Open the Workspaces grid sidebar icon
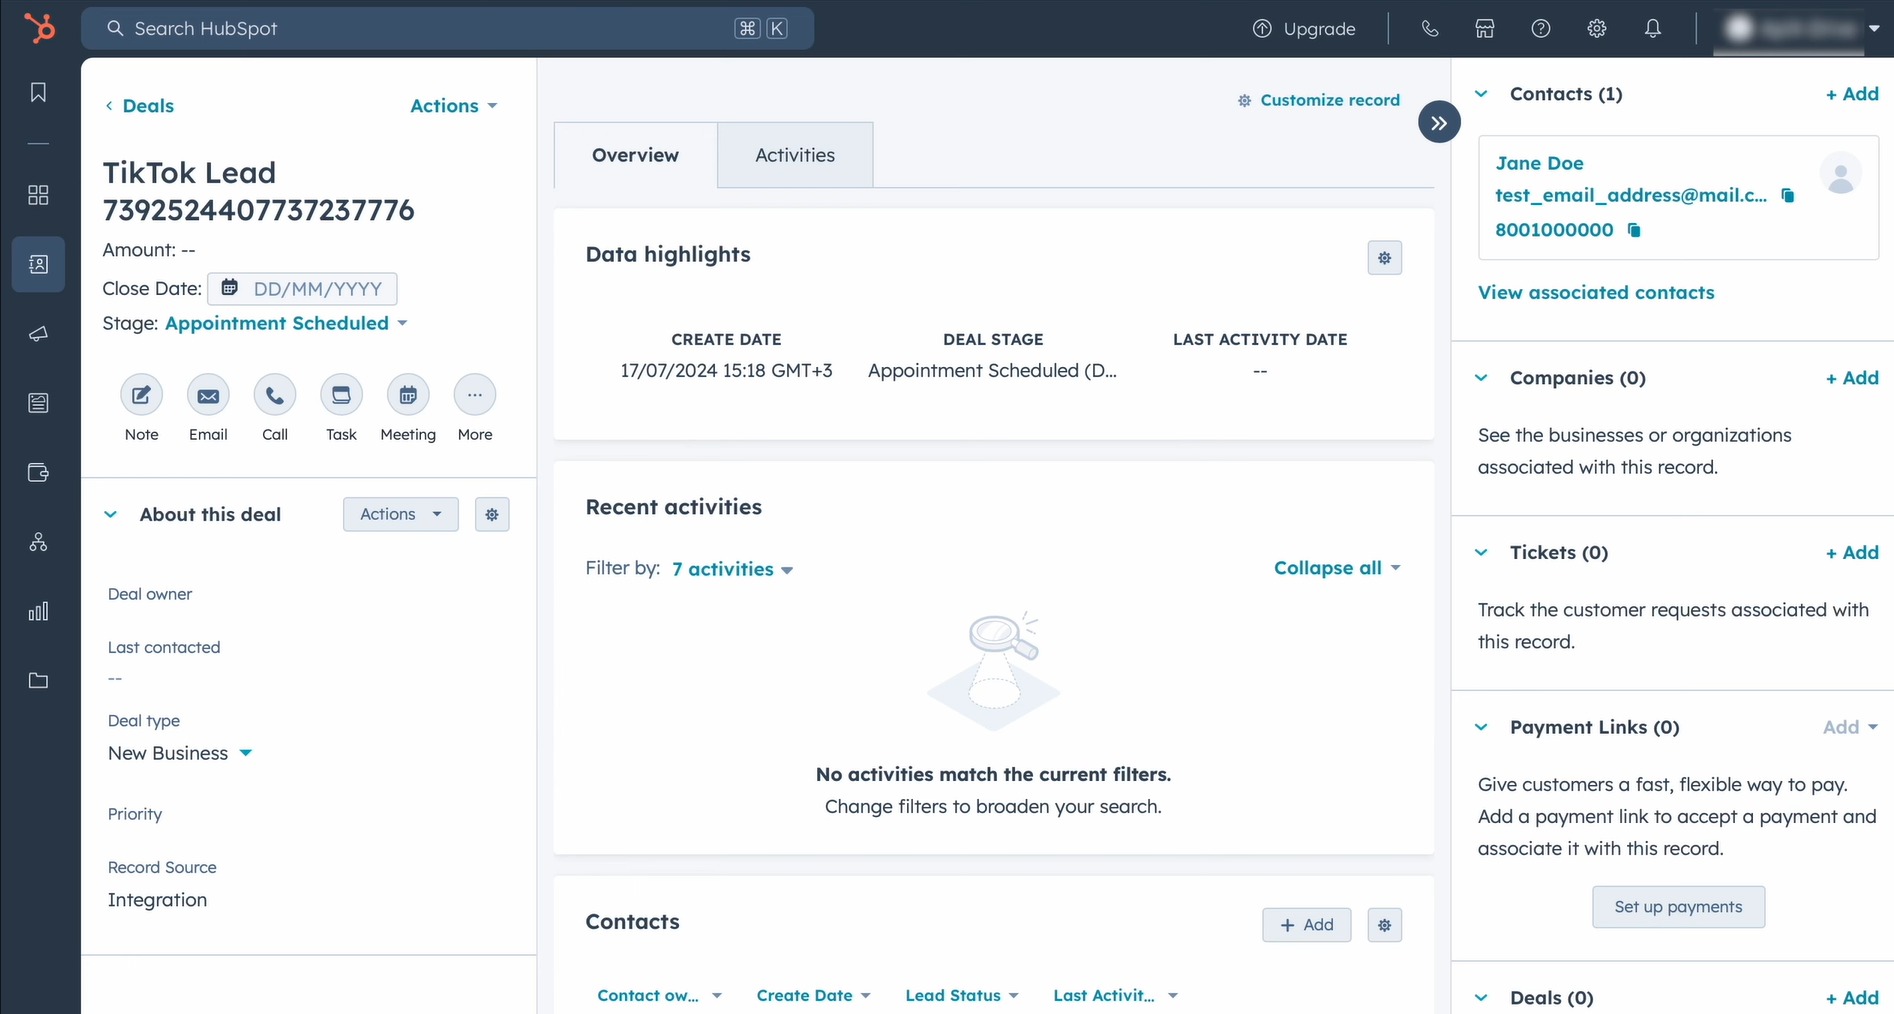 coord(38,195)
